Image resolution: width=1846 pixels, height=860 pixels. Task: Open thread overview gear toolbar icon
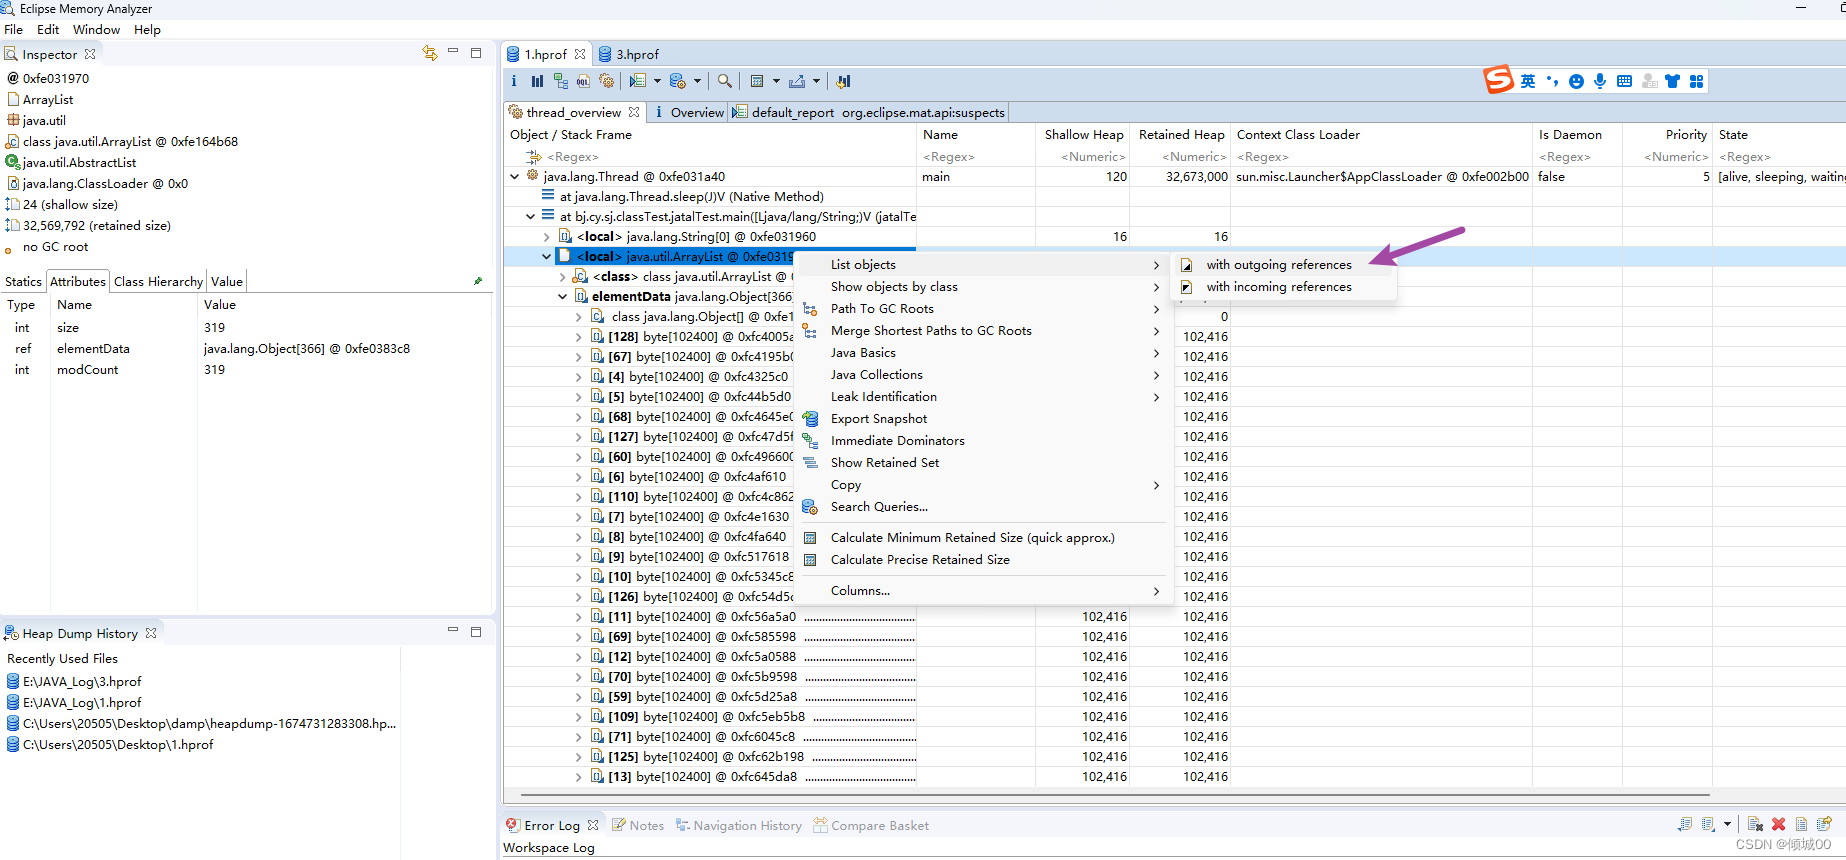(606, 81)
